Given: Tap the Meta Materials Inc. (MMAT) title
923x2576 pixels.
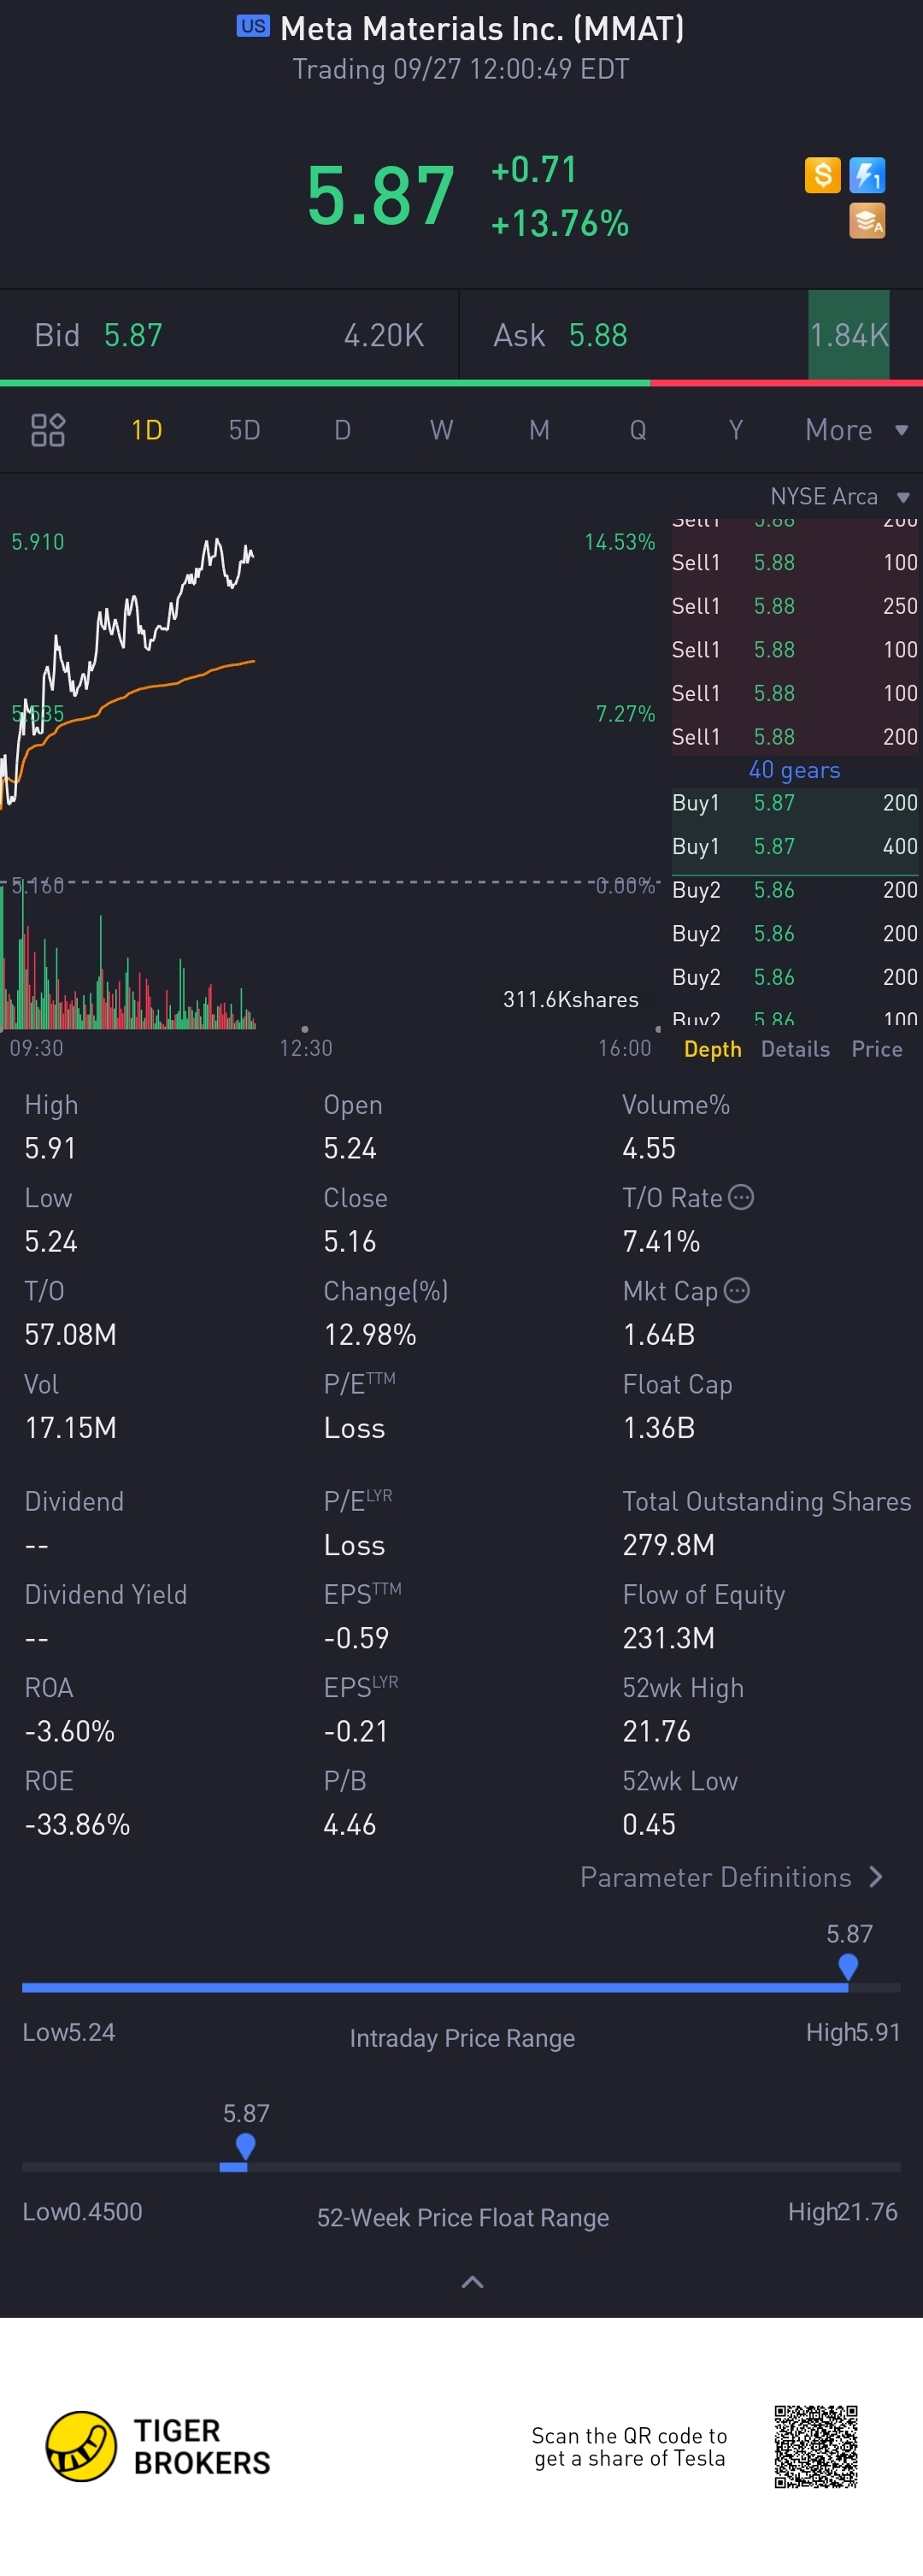Looking at the screenshot, I should click(x=482, y=29).
